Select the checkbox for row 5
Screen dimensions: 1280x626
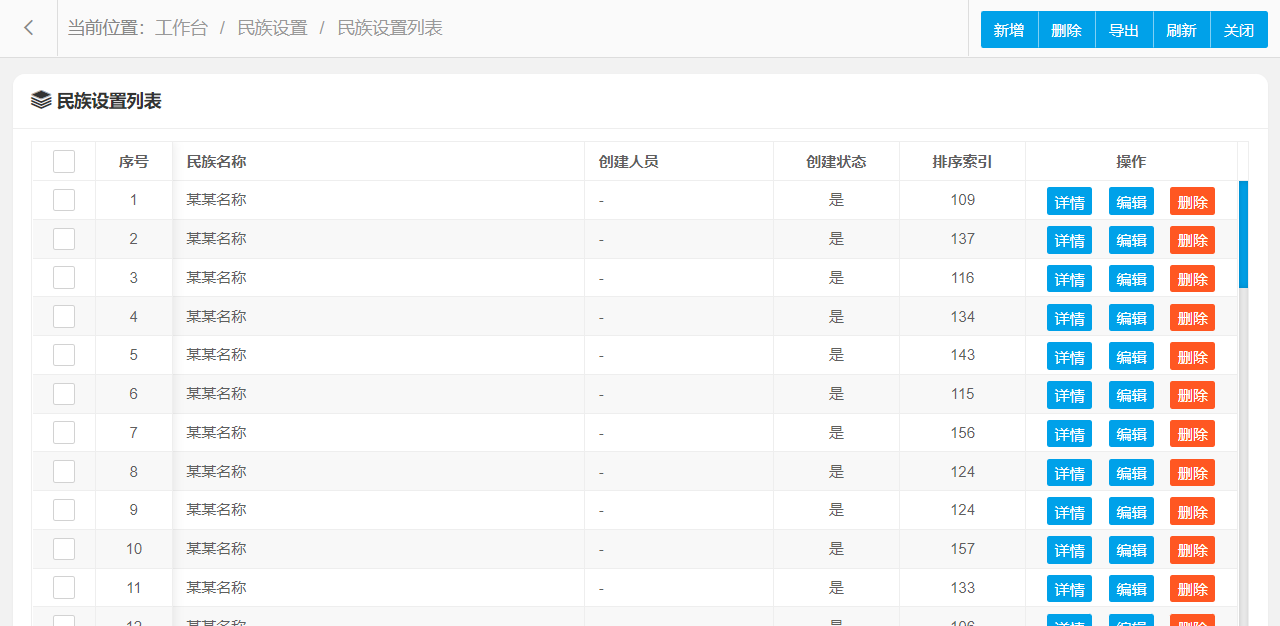point(64,355)
